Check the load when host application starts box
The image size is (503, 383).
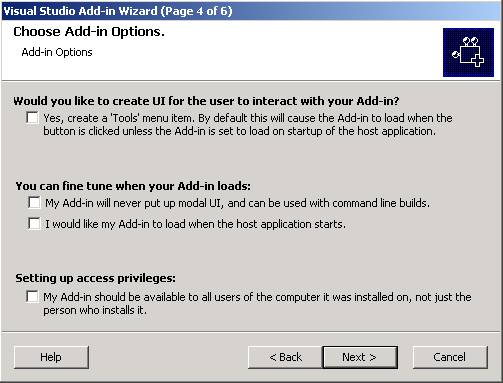tap(34, 223)
